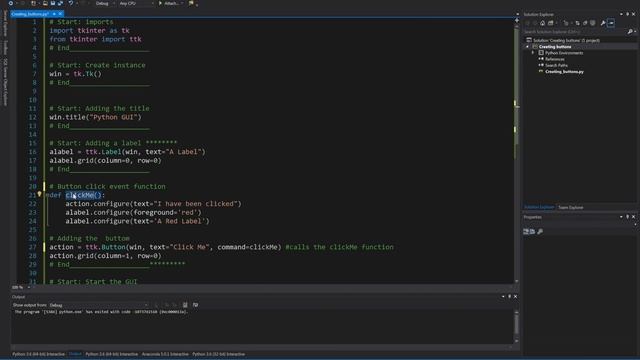Open the Any CPU platform dropdown
The image size is (640, 360).
pos(136,3)
